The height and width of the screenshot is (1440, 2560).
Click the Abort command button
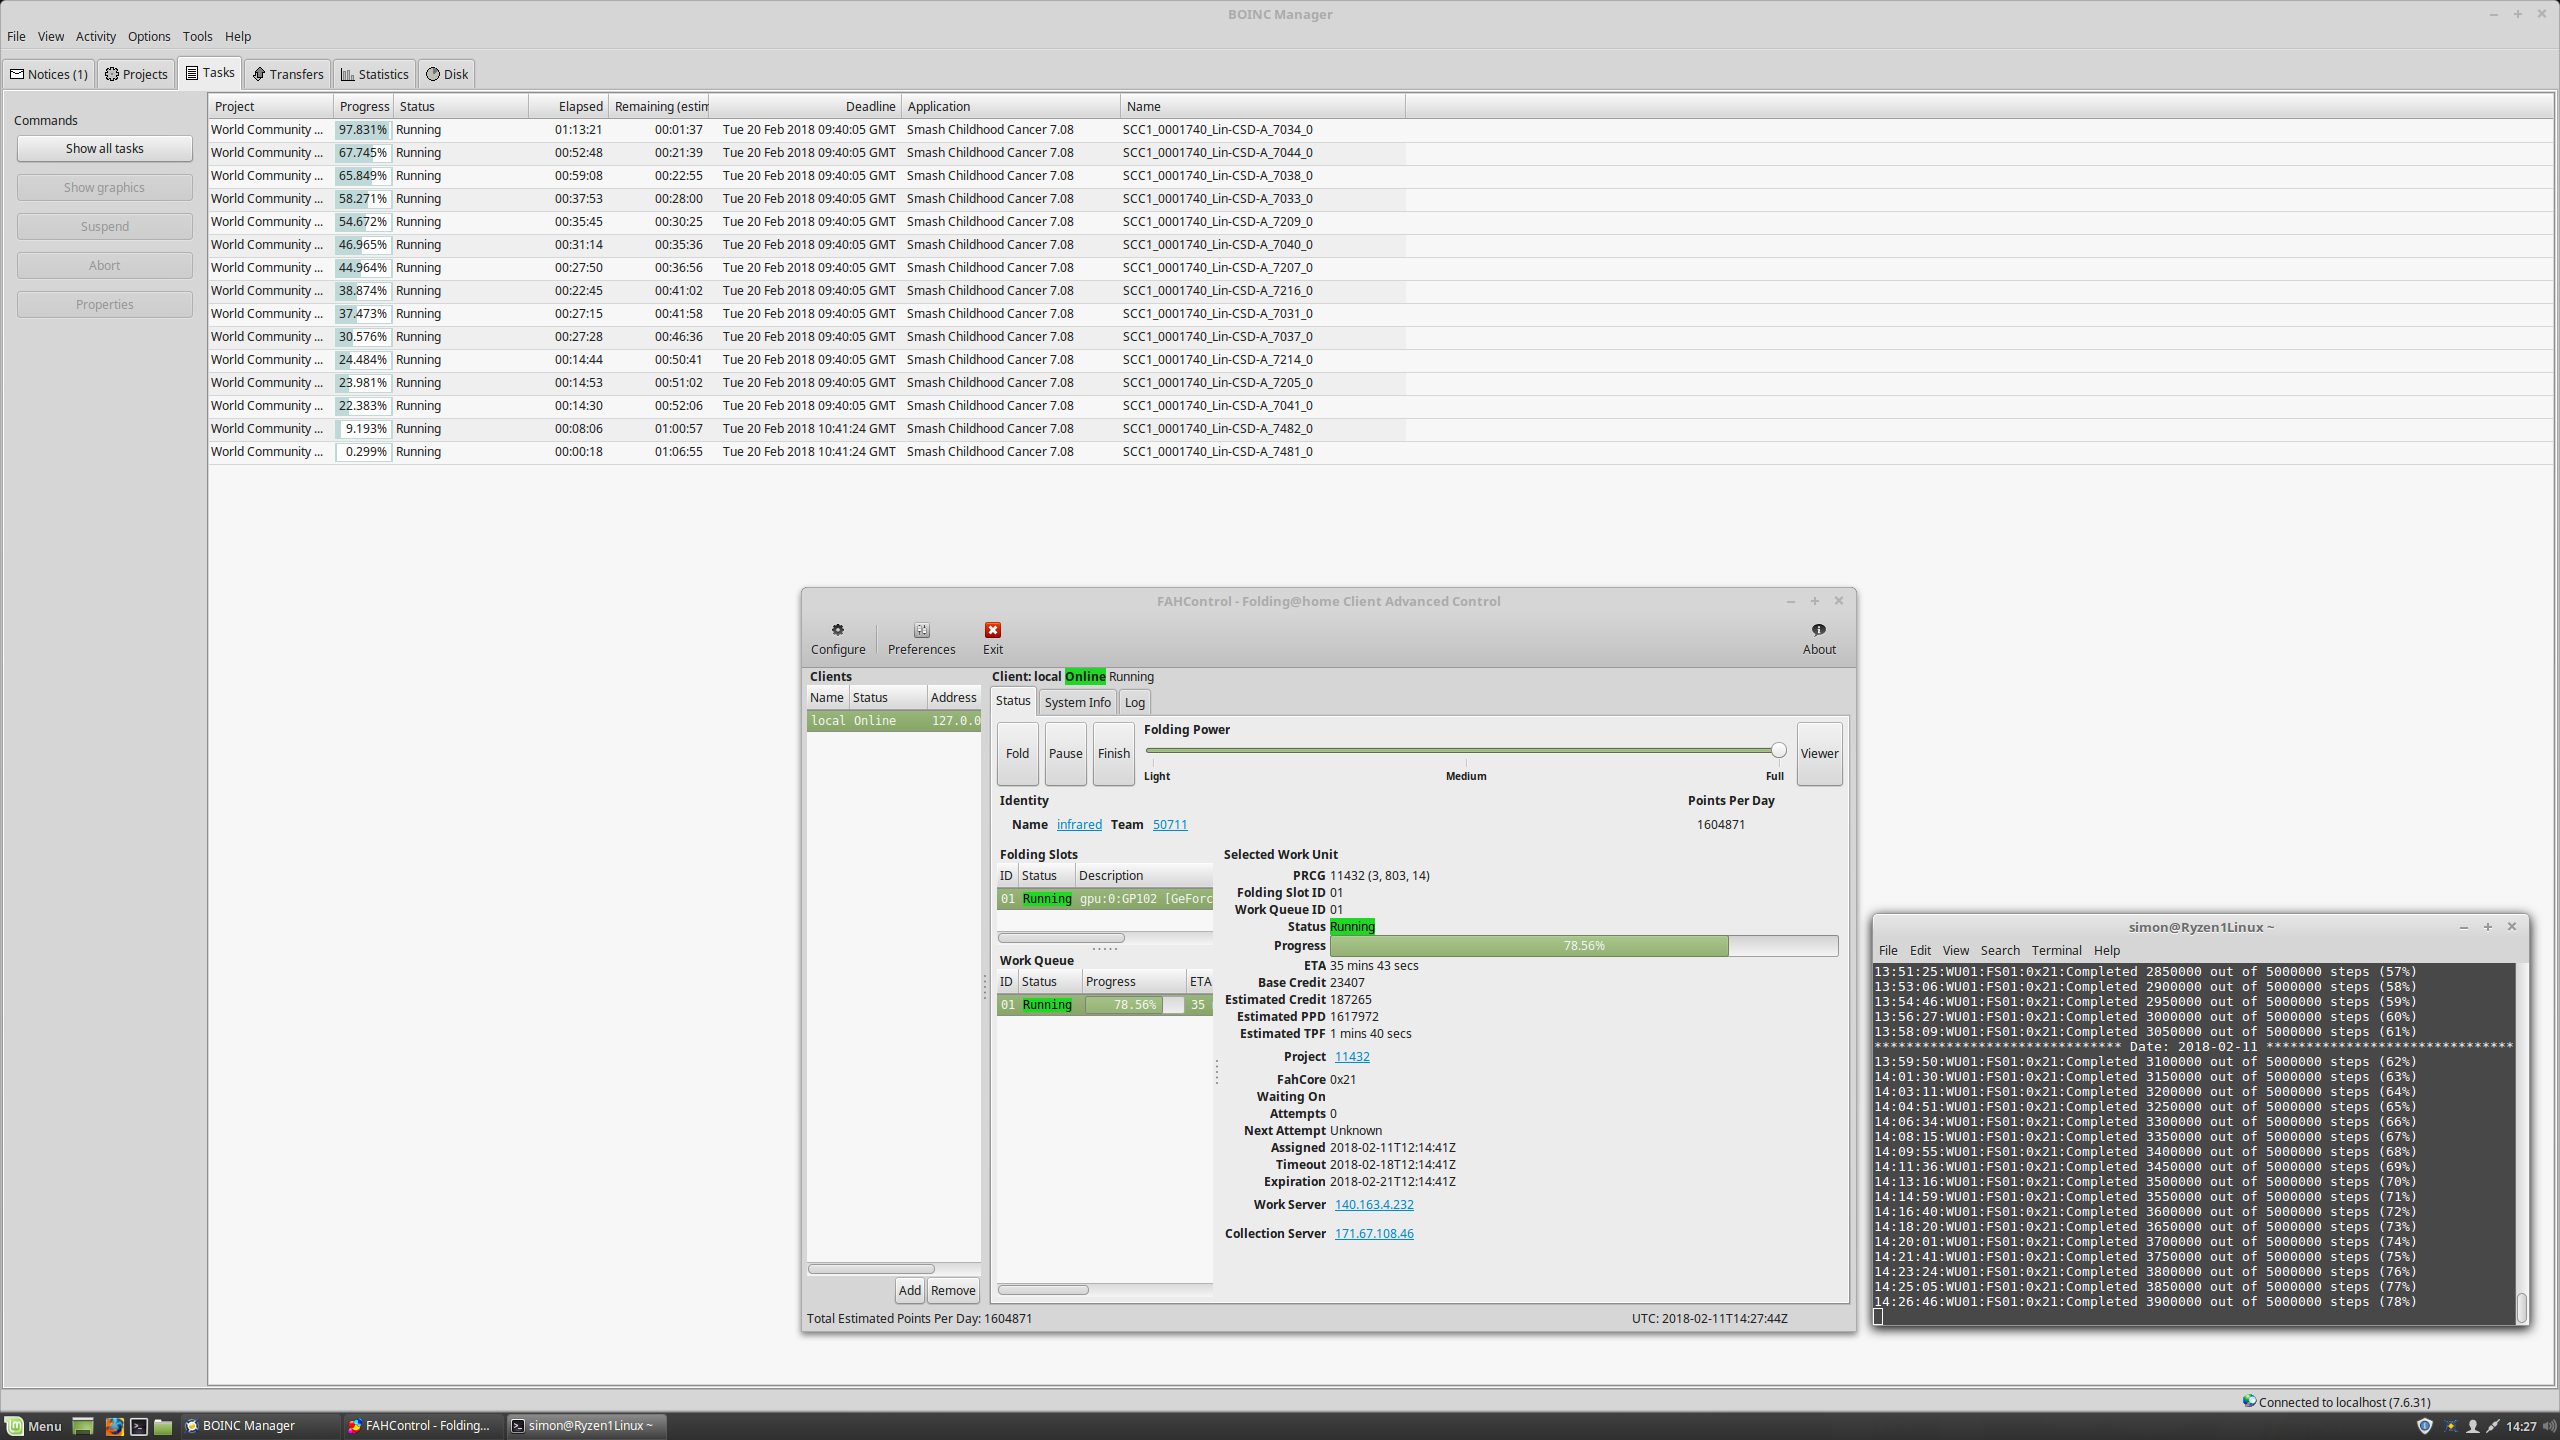tap(104, 265)
